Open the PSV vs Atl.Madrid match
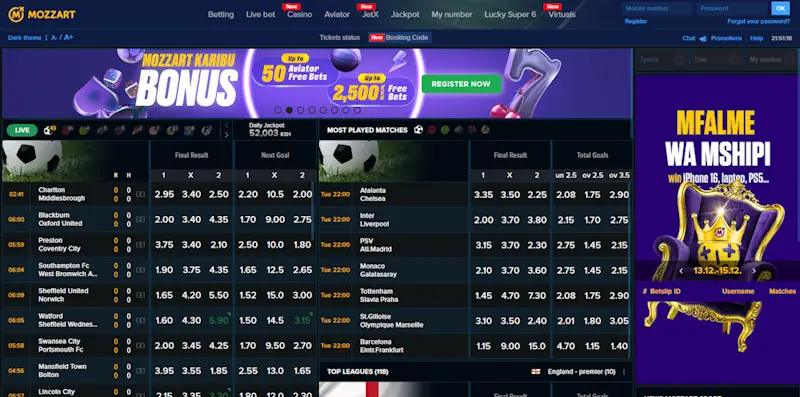 pyautogui.click(x=376, y=245)
